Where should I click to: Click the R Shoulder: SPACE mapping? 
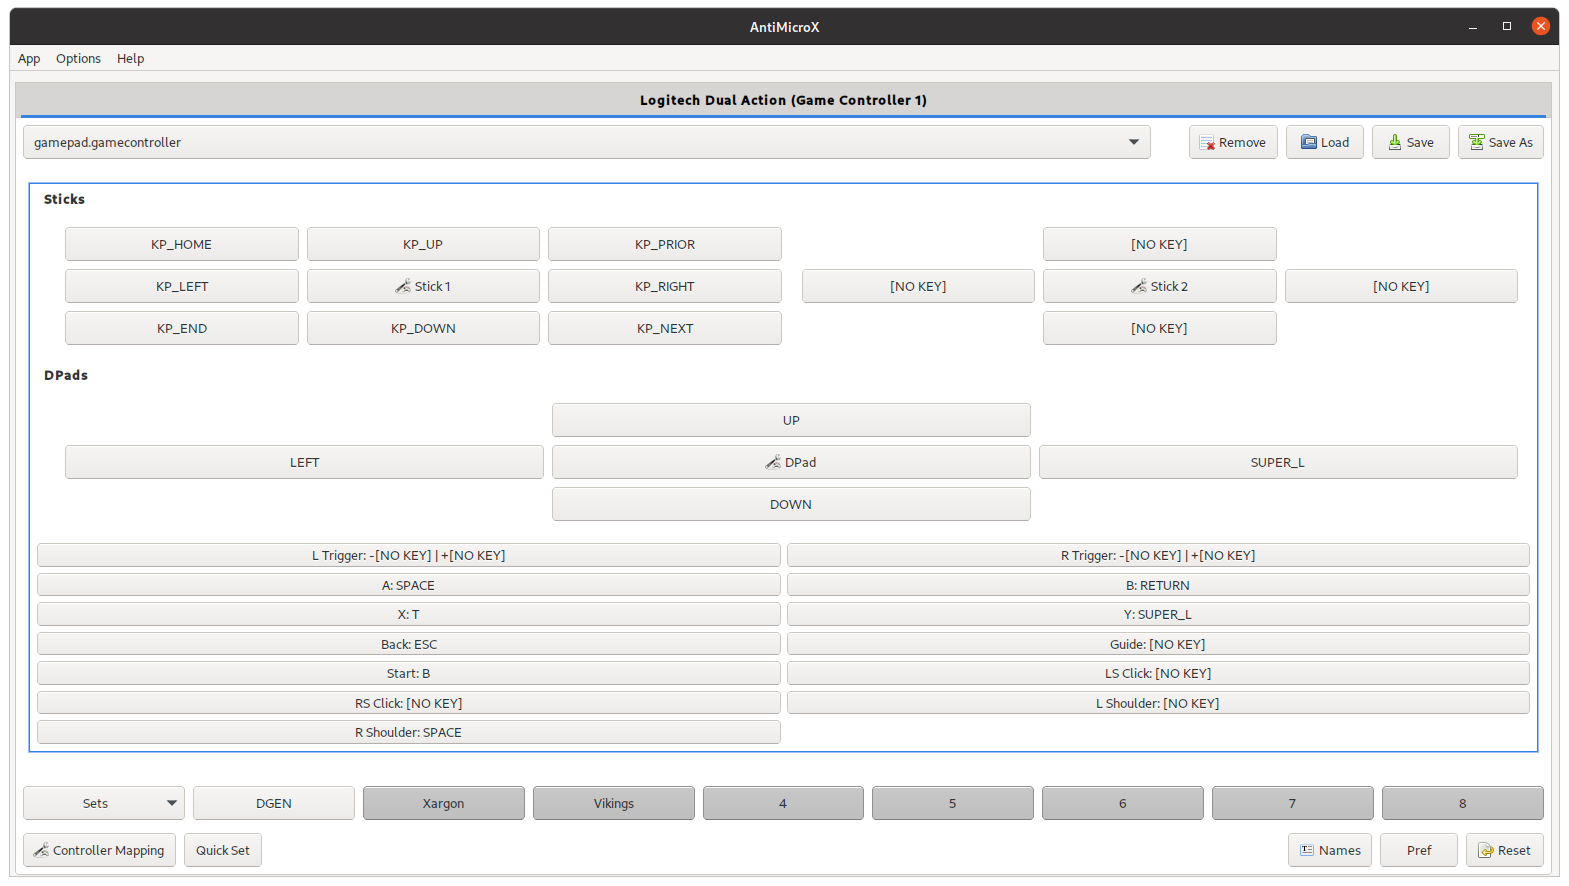click(409, 732)
